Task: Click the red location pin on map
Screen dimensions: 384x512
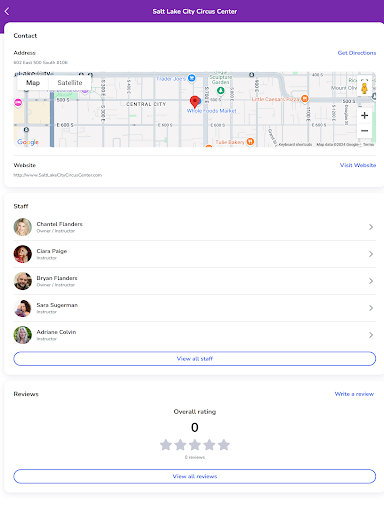Action: [x=195, y=101]
